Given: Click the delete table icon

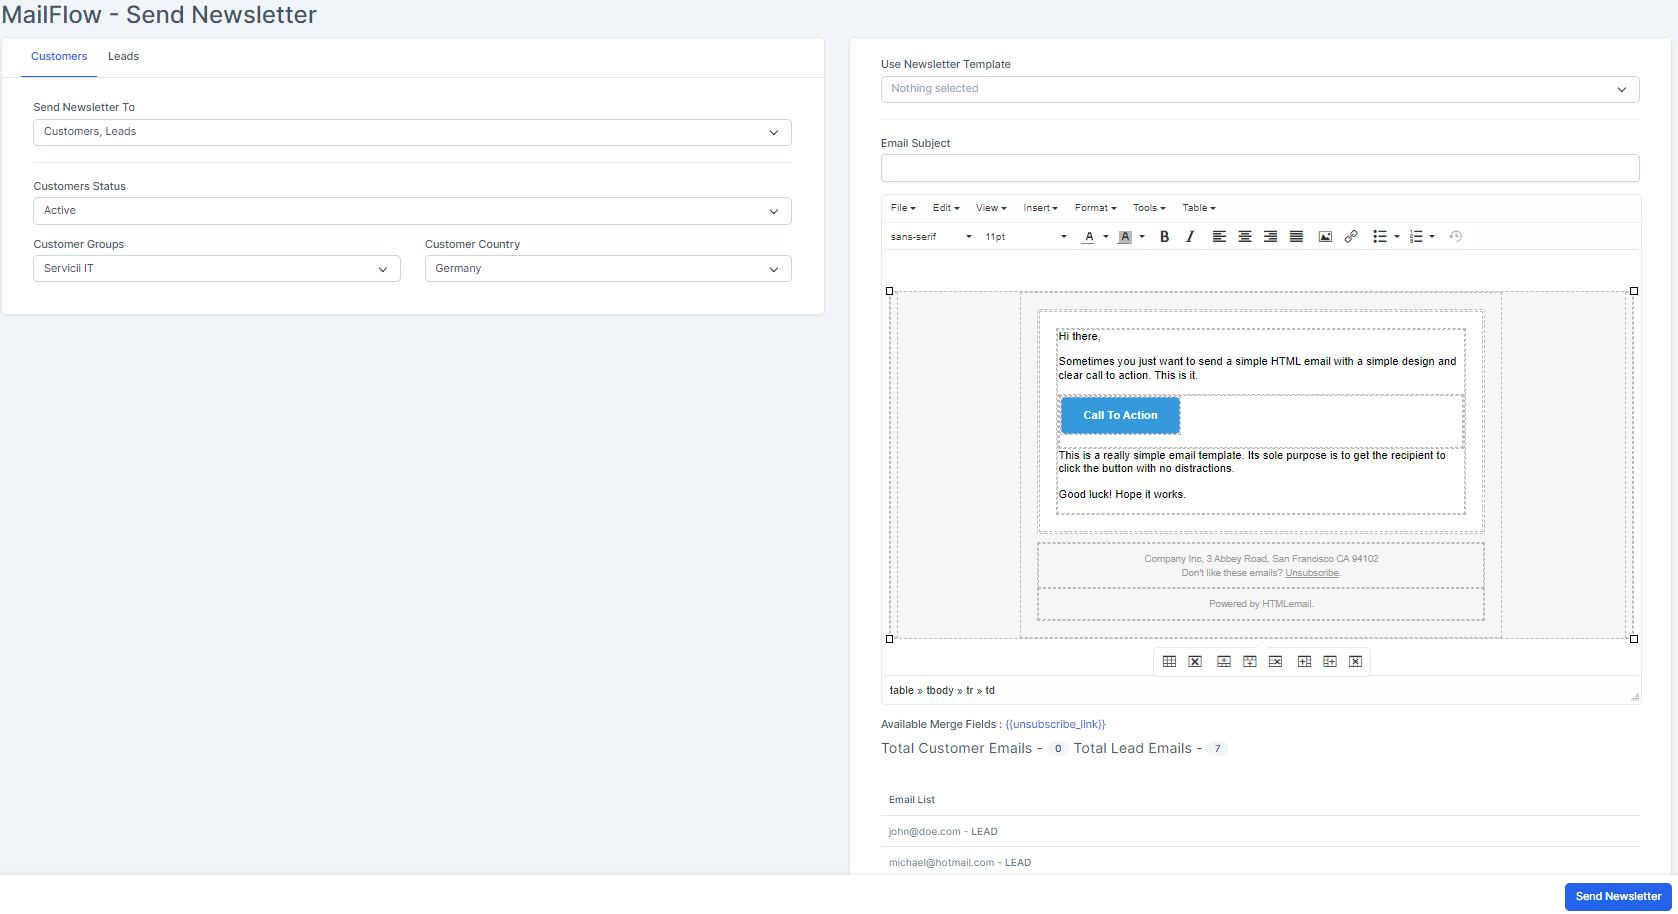Looking at the screenshot, I should [1194, 661].
